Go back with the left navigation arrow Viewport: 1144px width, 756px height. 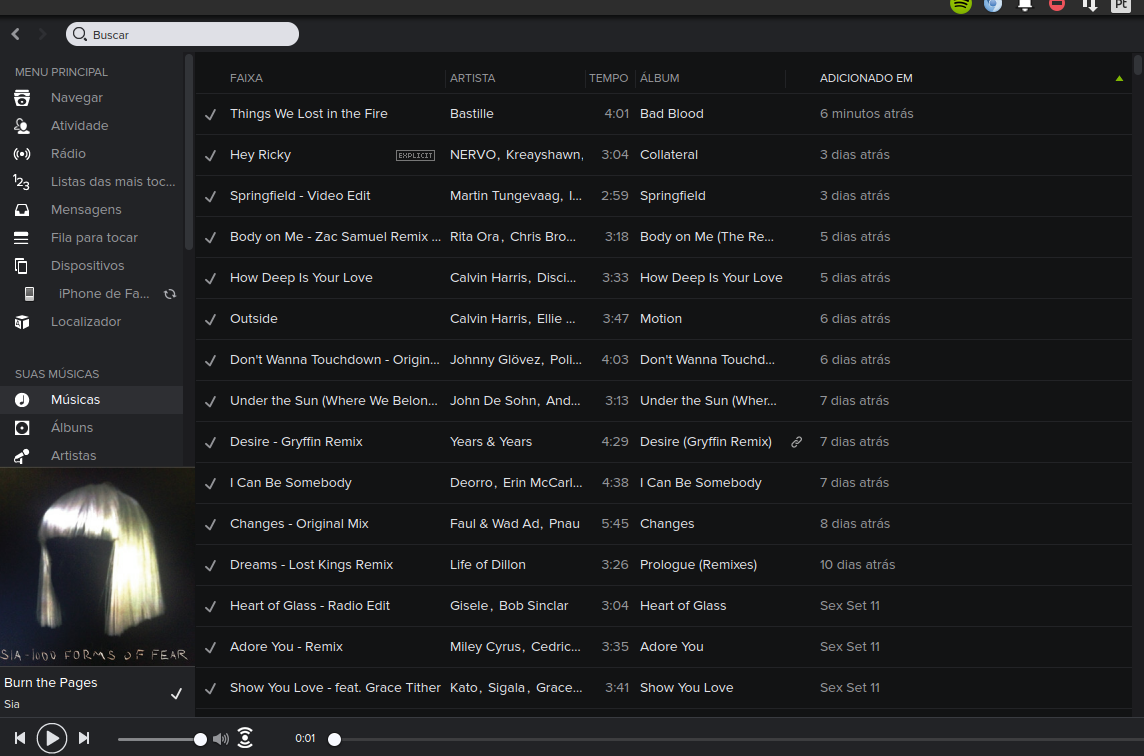point(15,34)
